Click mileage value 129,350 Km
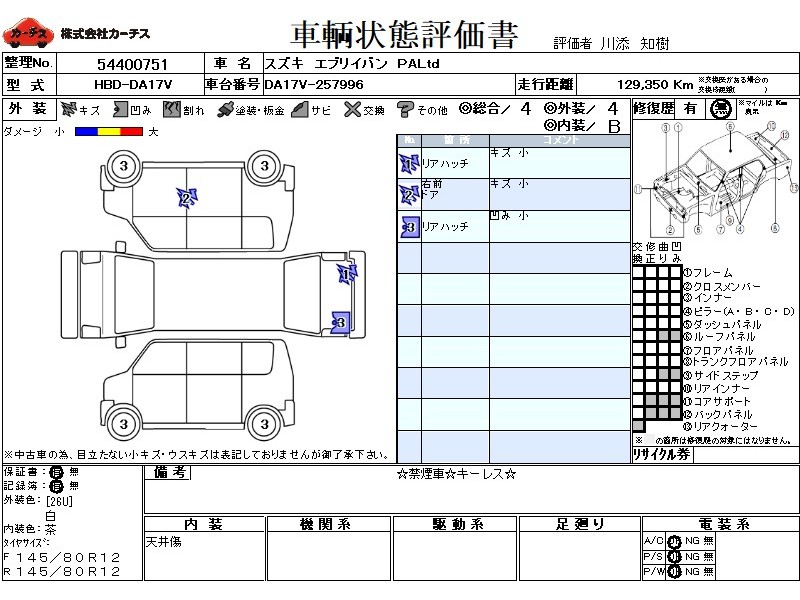The image size is (800, 600). click(x=655, y=85)
